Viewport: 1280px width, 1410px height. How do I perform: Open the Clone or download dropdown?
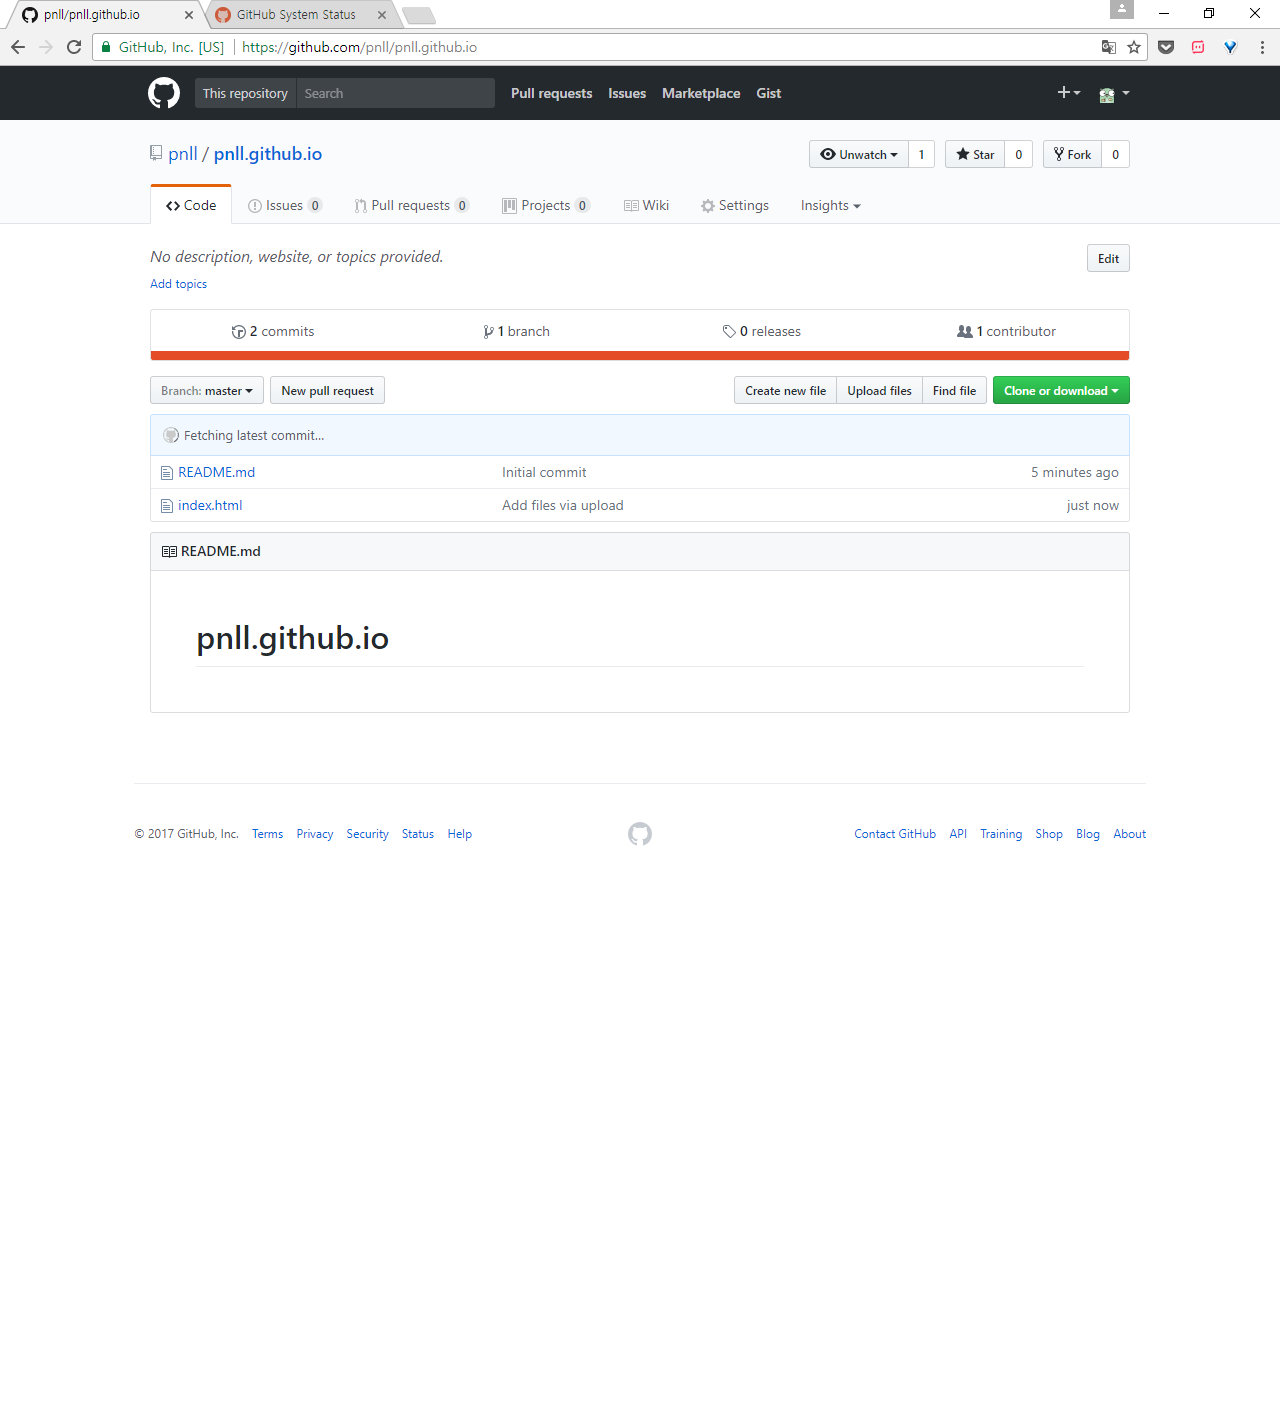pyautogui.click(x=1061, y=390)
